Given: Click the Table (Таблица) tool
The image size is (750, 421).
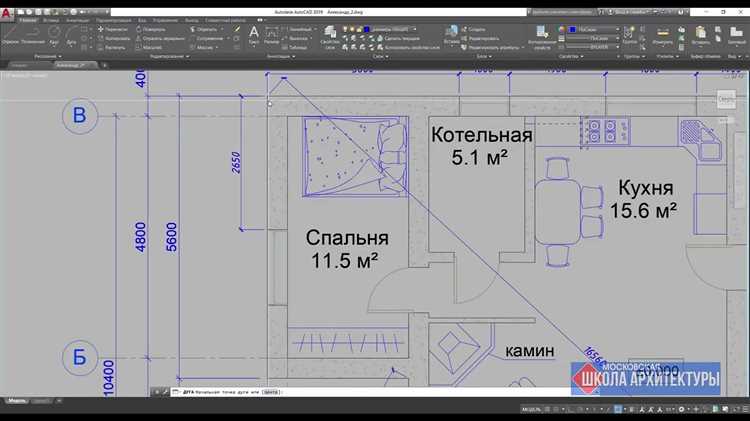Looking at the screenshot, I should pos(294,47).
